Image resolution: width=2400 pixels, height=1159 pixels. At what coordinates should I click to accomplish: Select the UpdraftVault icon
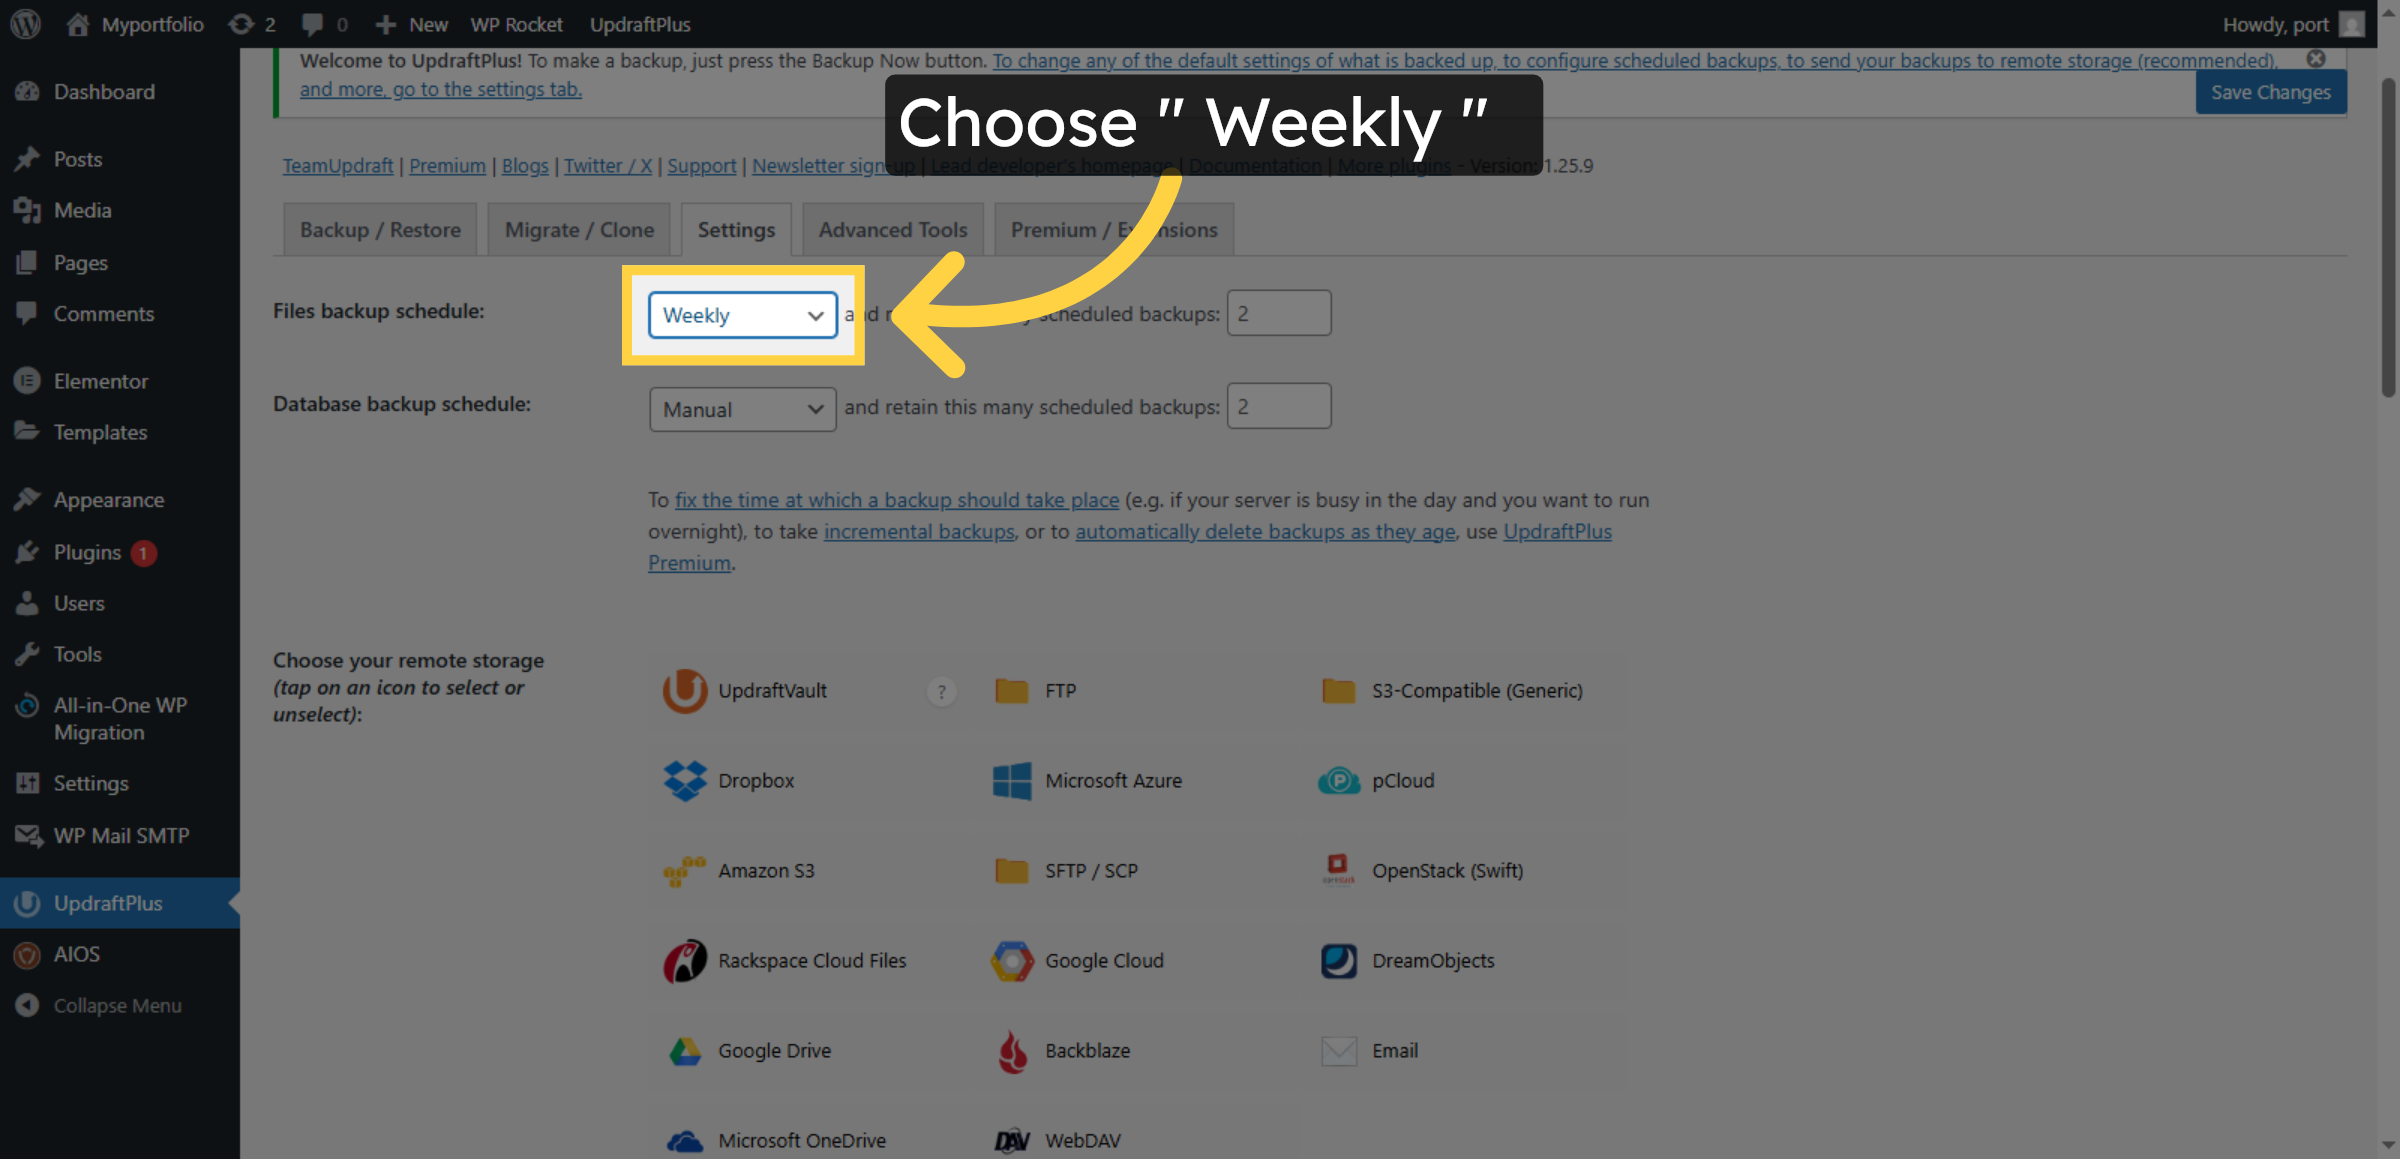point(685,691)
